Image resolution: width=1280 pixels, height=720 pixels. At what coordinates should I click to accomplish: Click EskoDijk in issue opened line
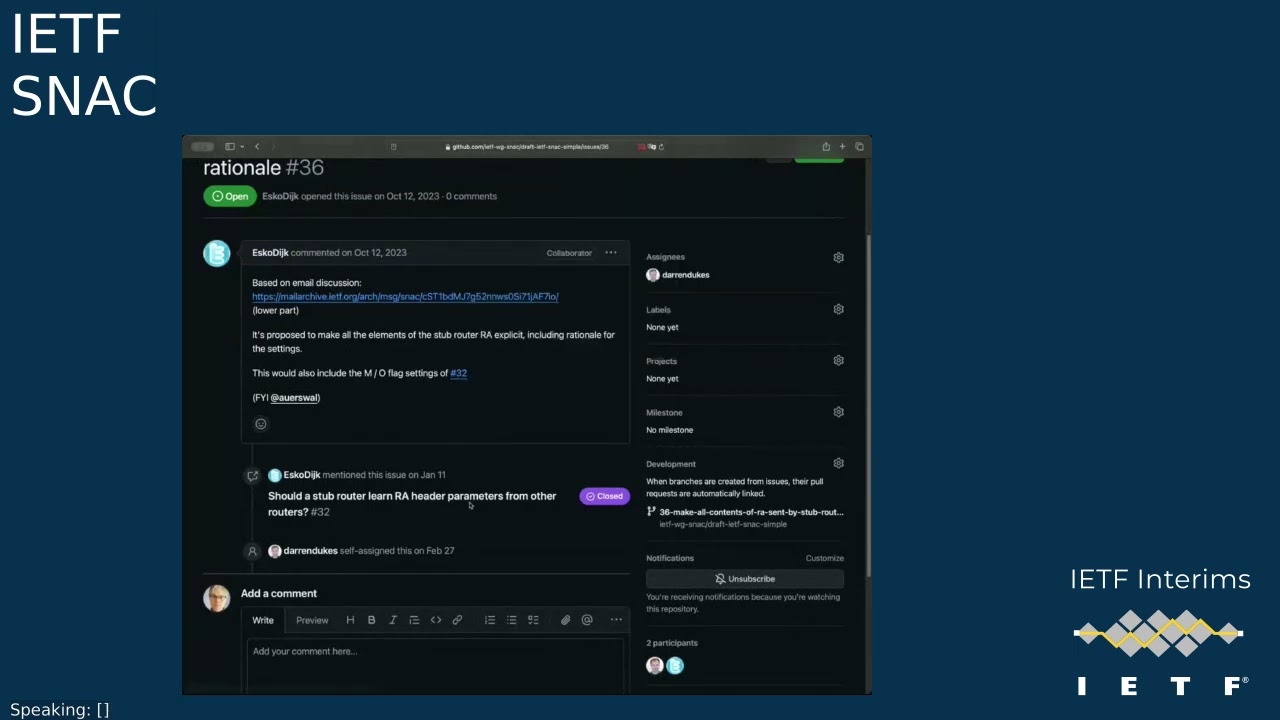[280, 196]
